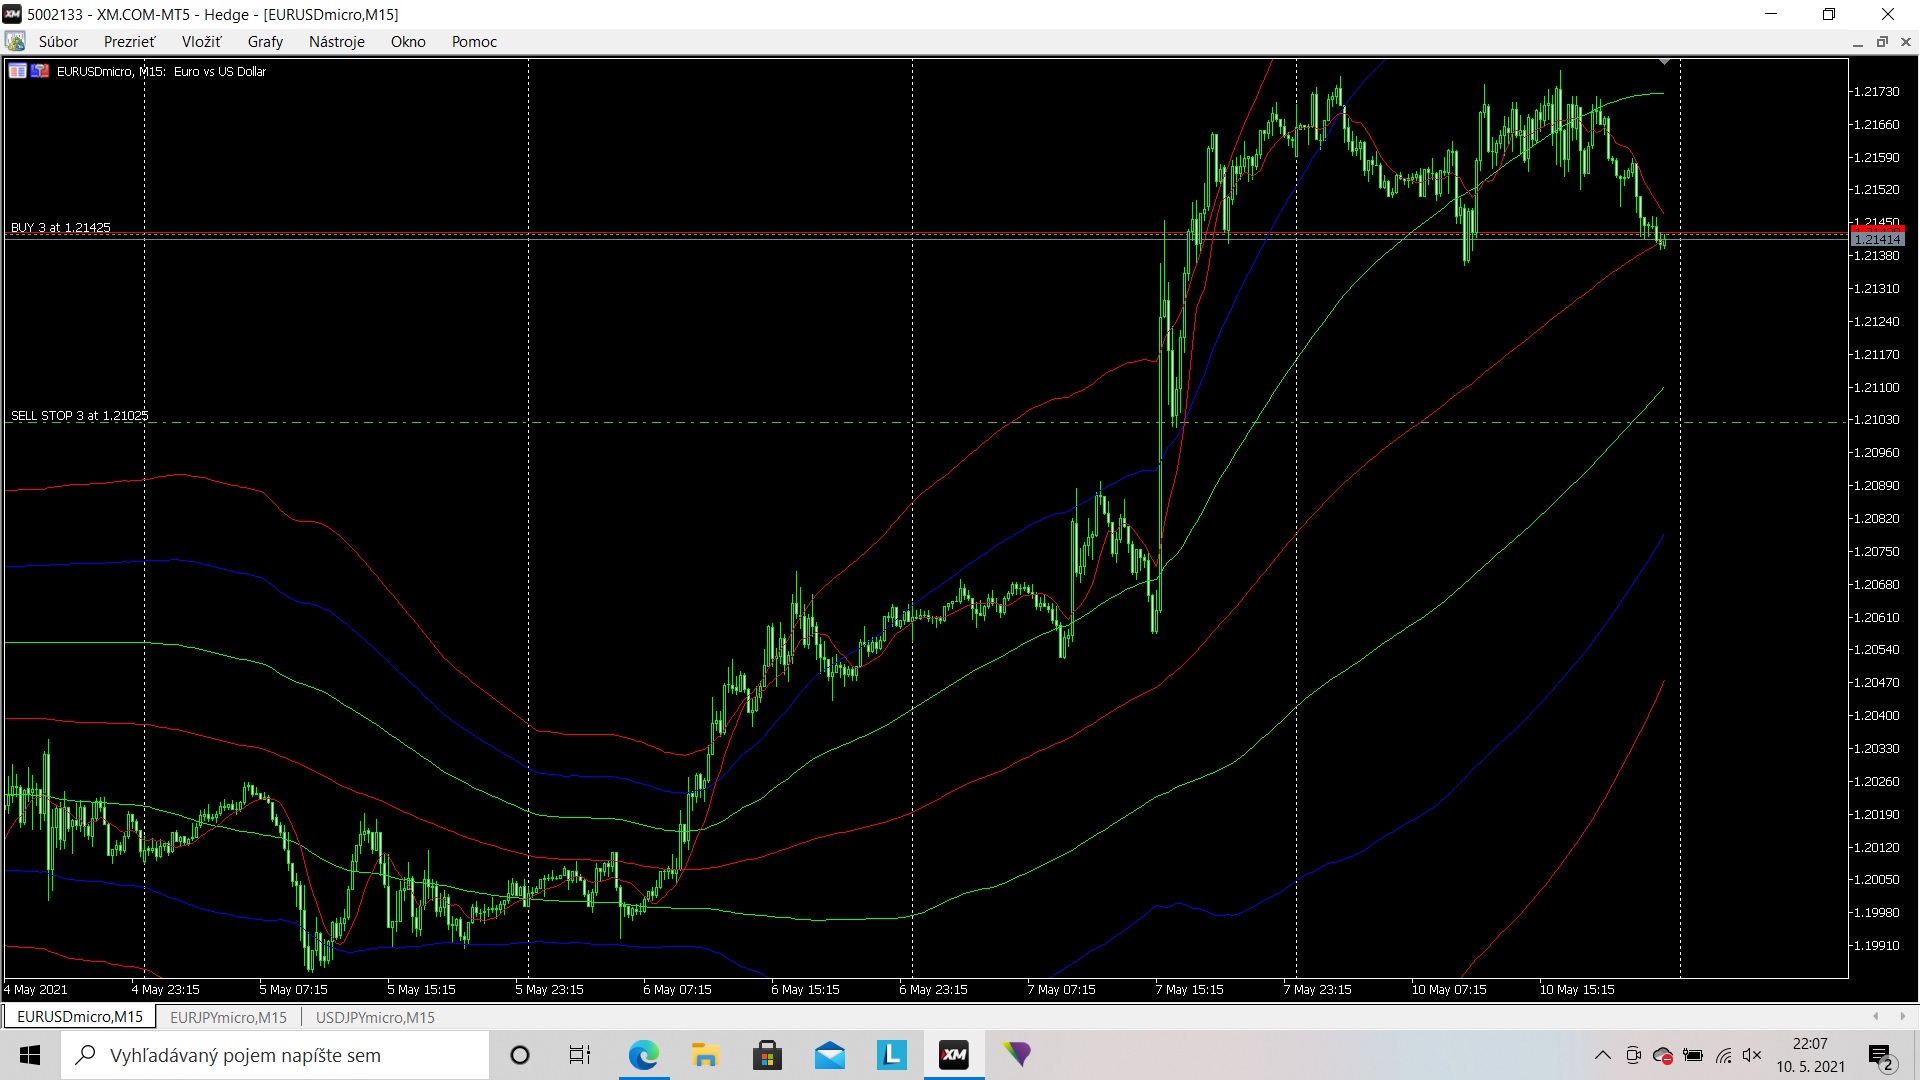Select the SELL STOP 3 at 1.21025 label
Viewport: 1920px width, 1080px height.
point(79,415)
